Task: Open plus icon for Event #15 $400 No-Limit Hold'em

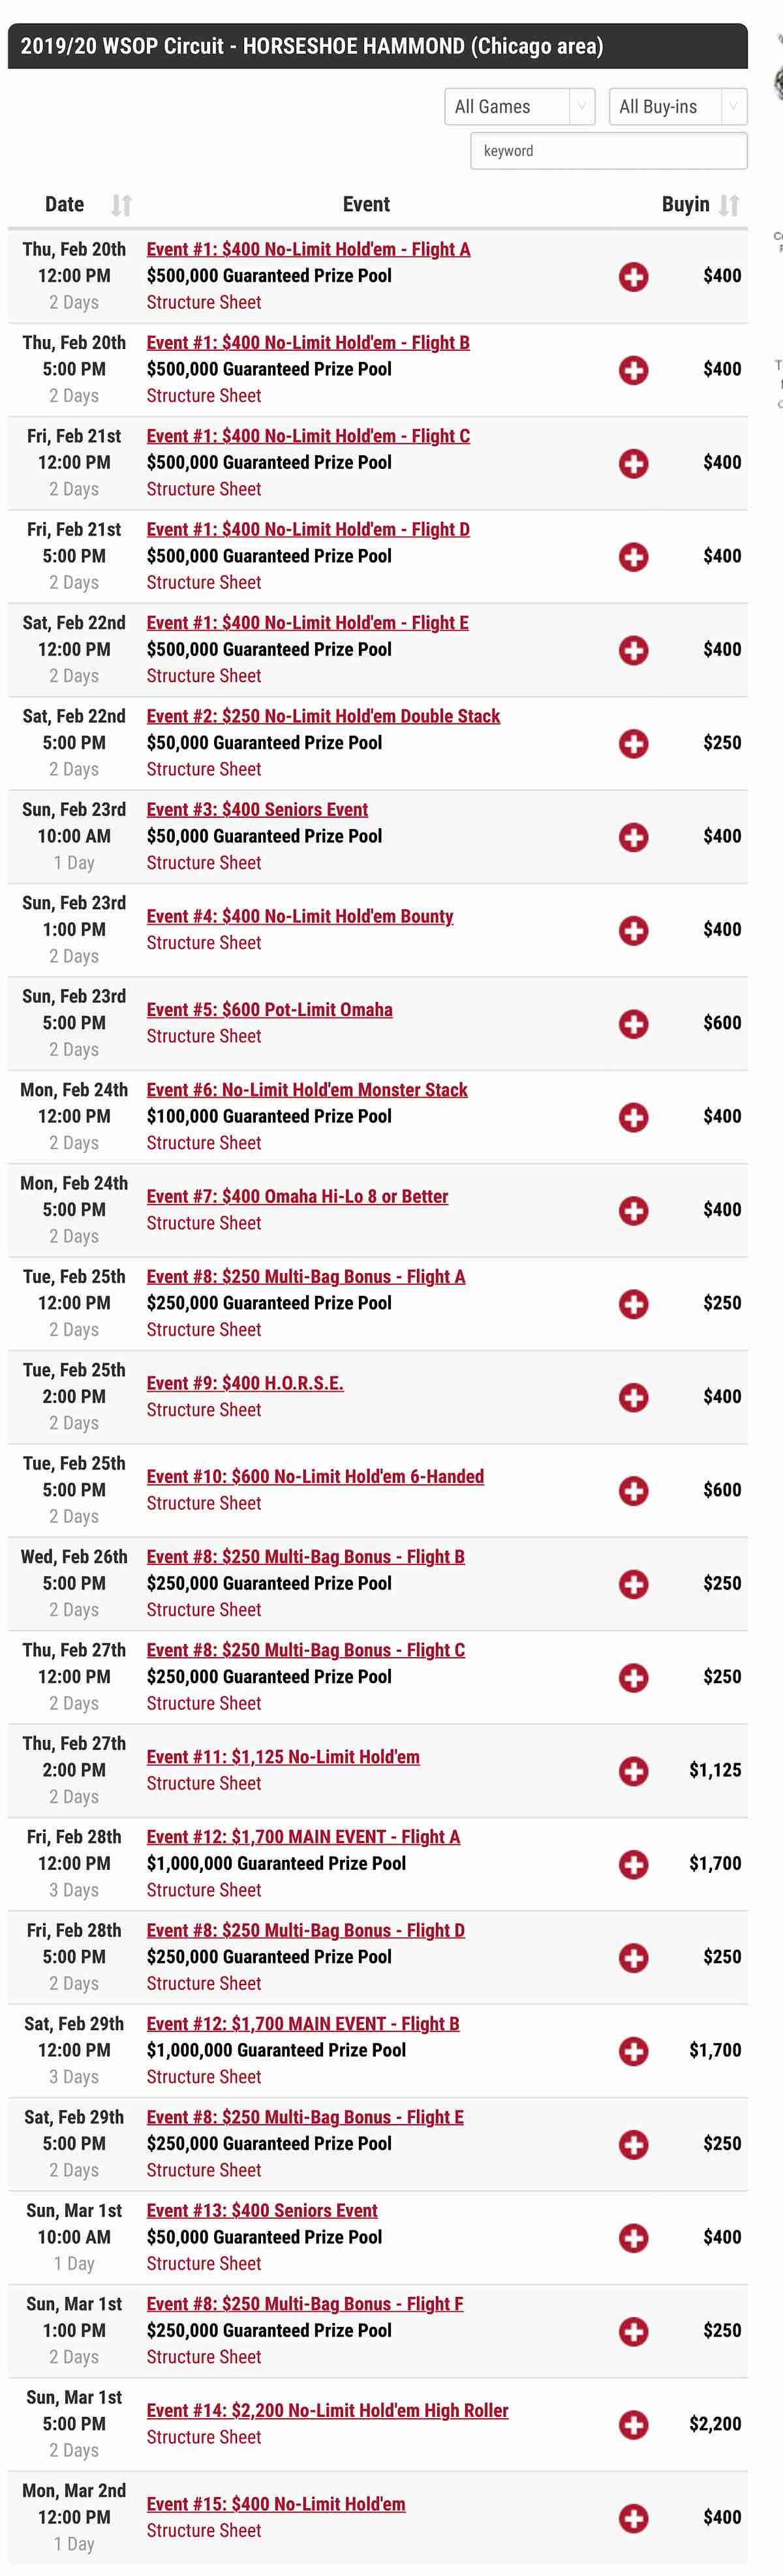Action: 633,2518
